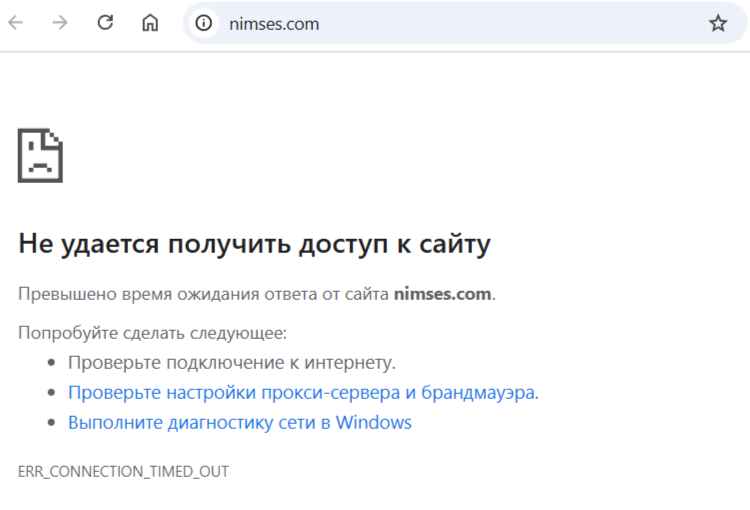Select the ERR_CONNECTION_TIMED_OUT error code text
Viewport: 750px width, 510px height.
[123, 472]
